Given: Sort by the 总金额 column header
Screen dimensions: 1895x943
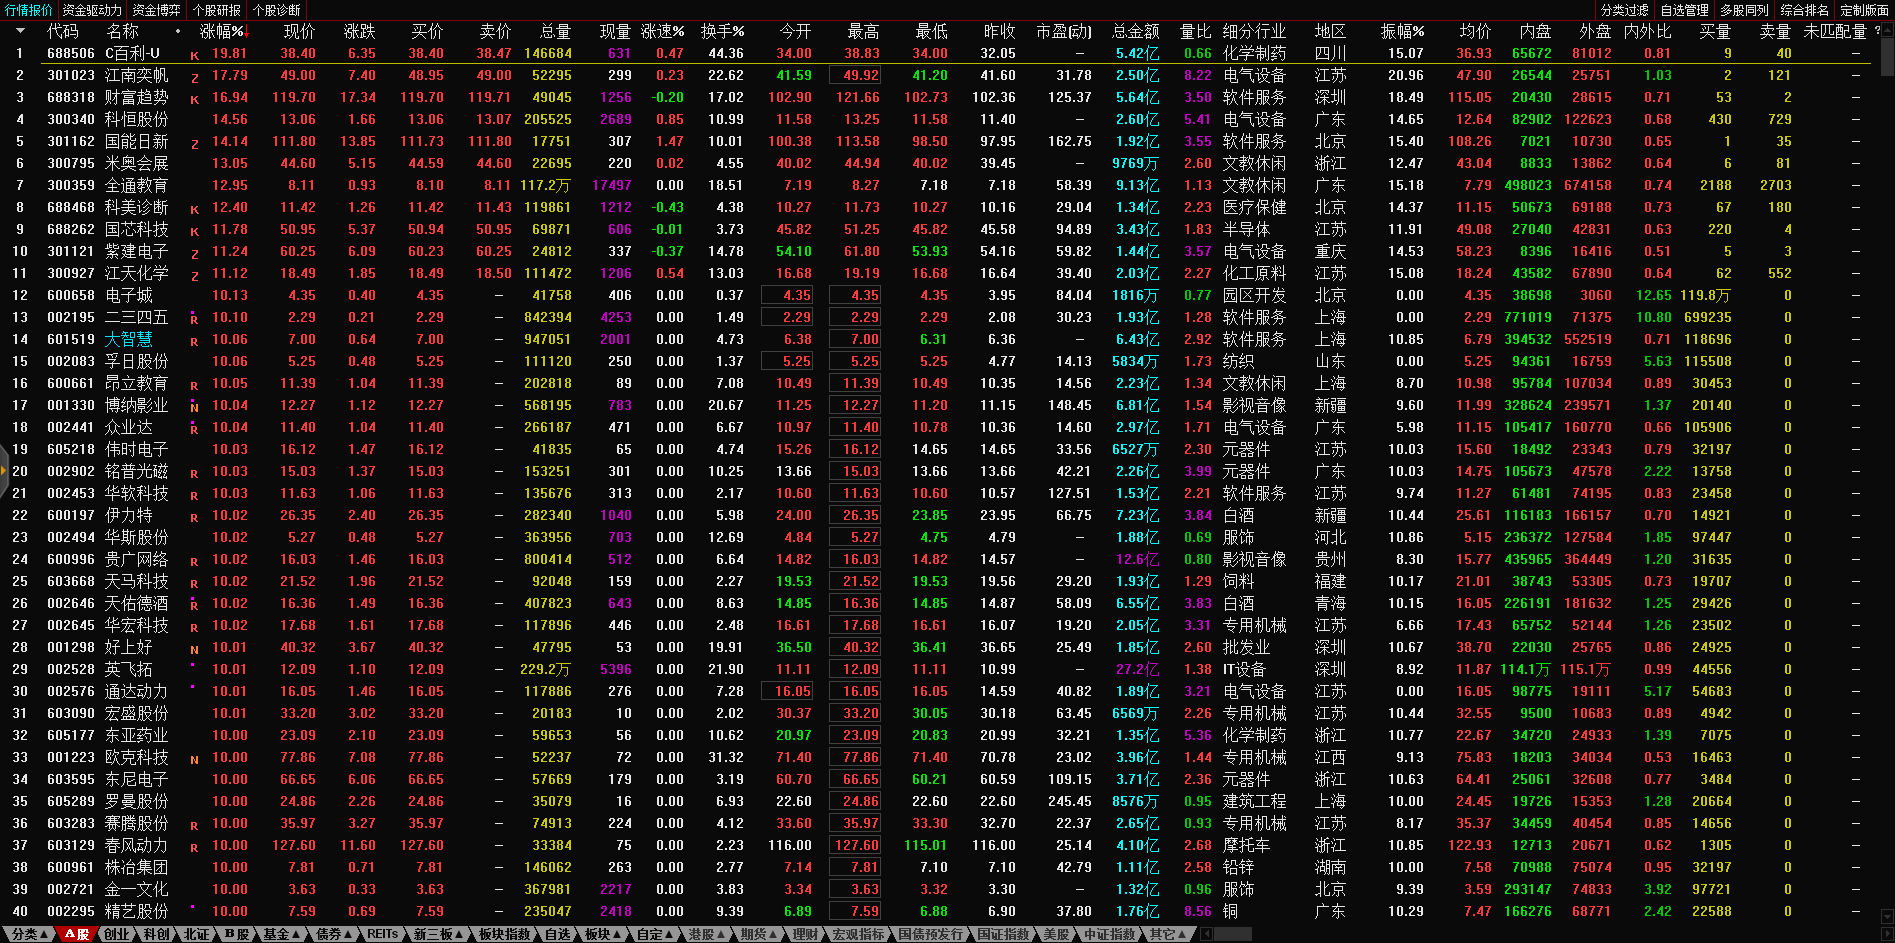Looking at the screenshot, I should tap(1136, 31).
